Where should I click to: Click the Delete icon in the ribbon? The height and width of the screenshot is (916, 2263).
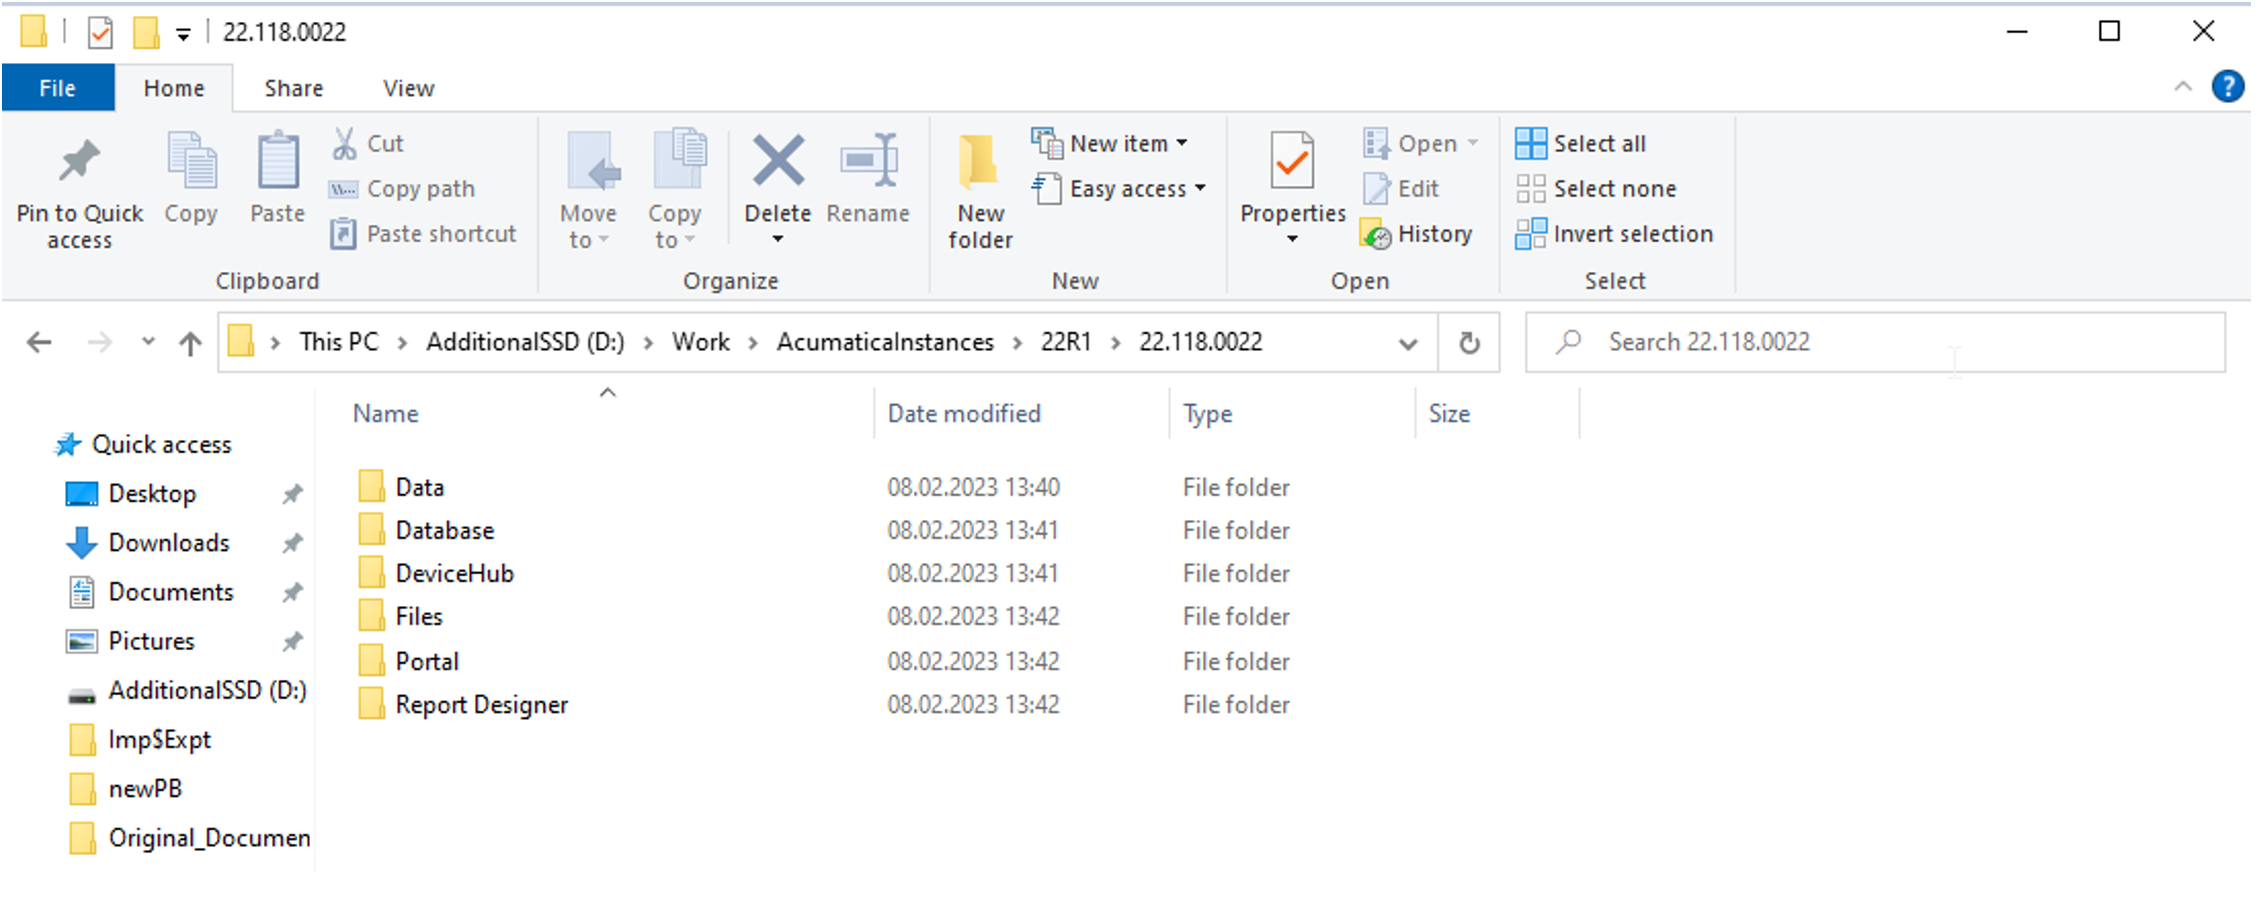pos(777,162)
